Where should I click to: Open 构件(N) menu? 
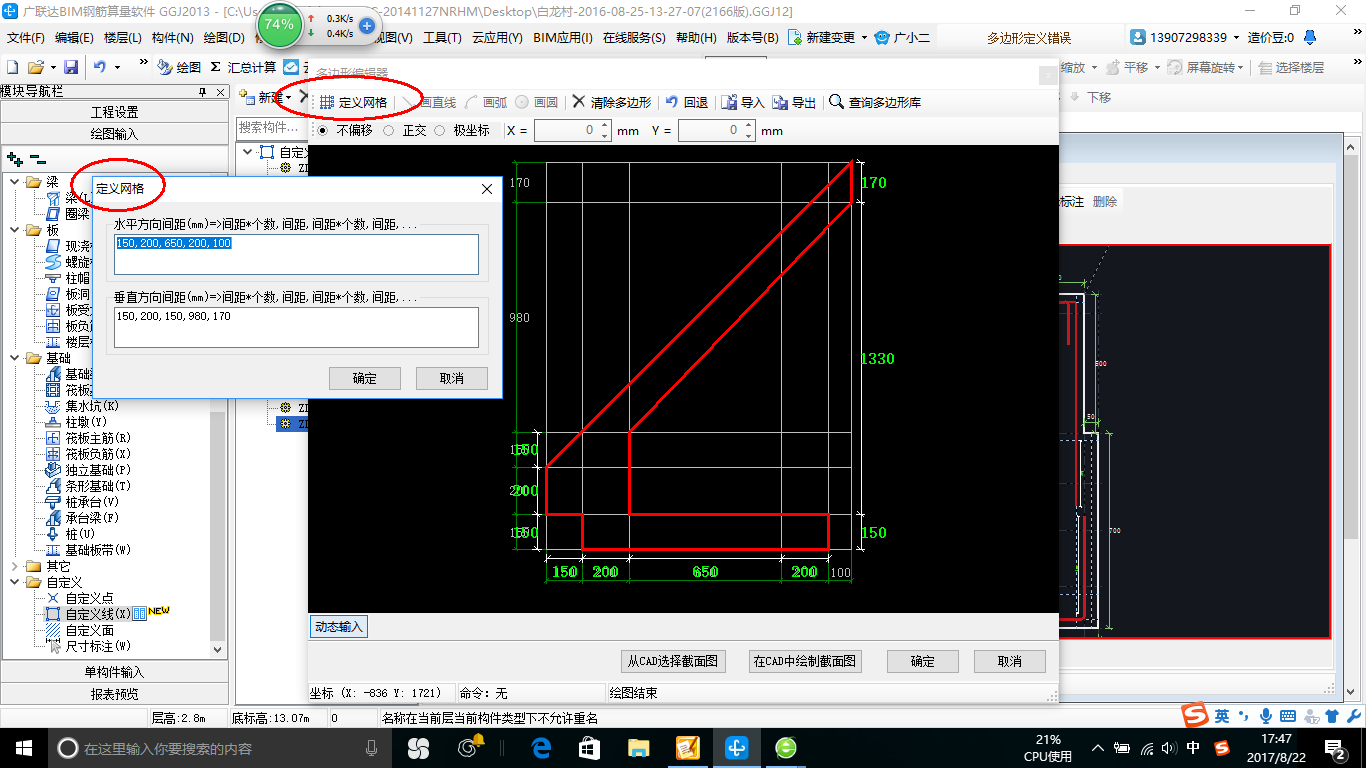173,38
